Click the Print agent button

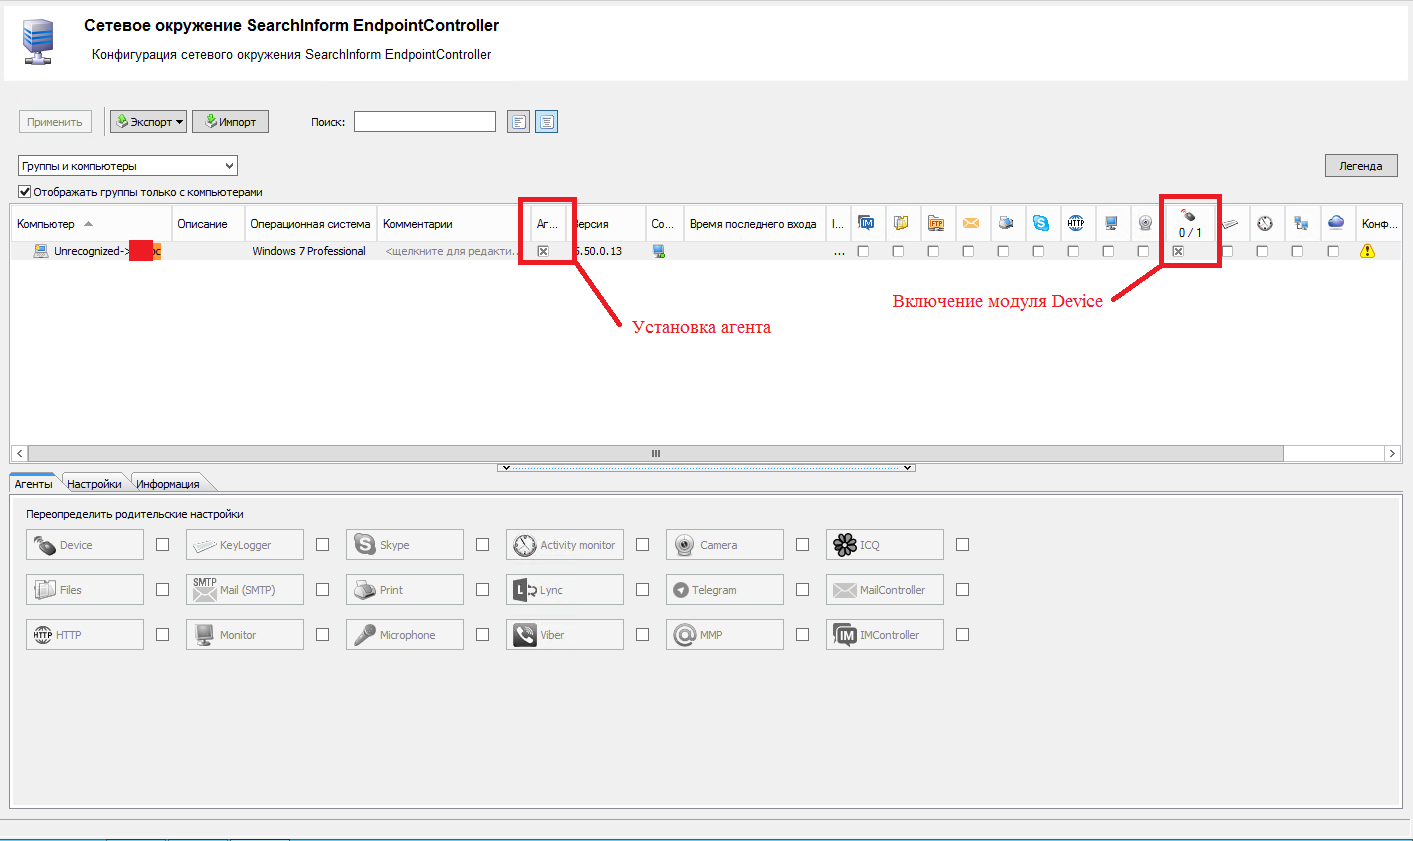click(405, 590)
